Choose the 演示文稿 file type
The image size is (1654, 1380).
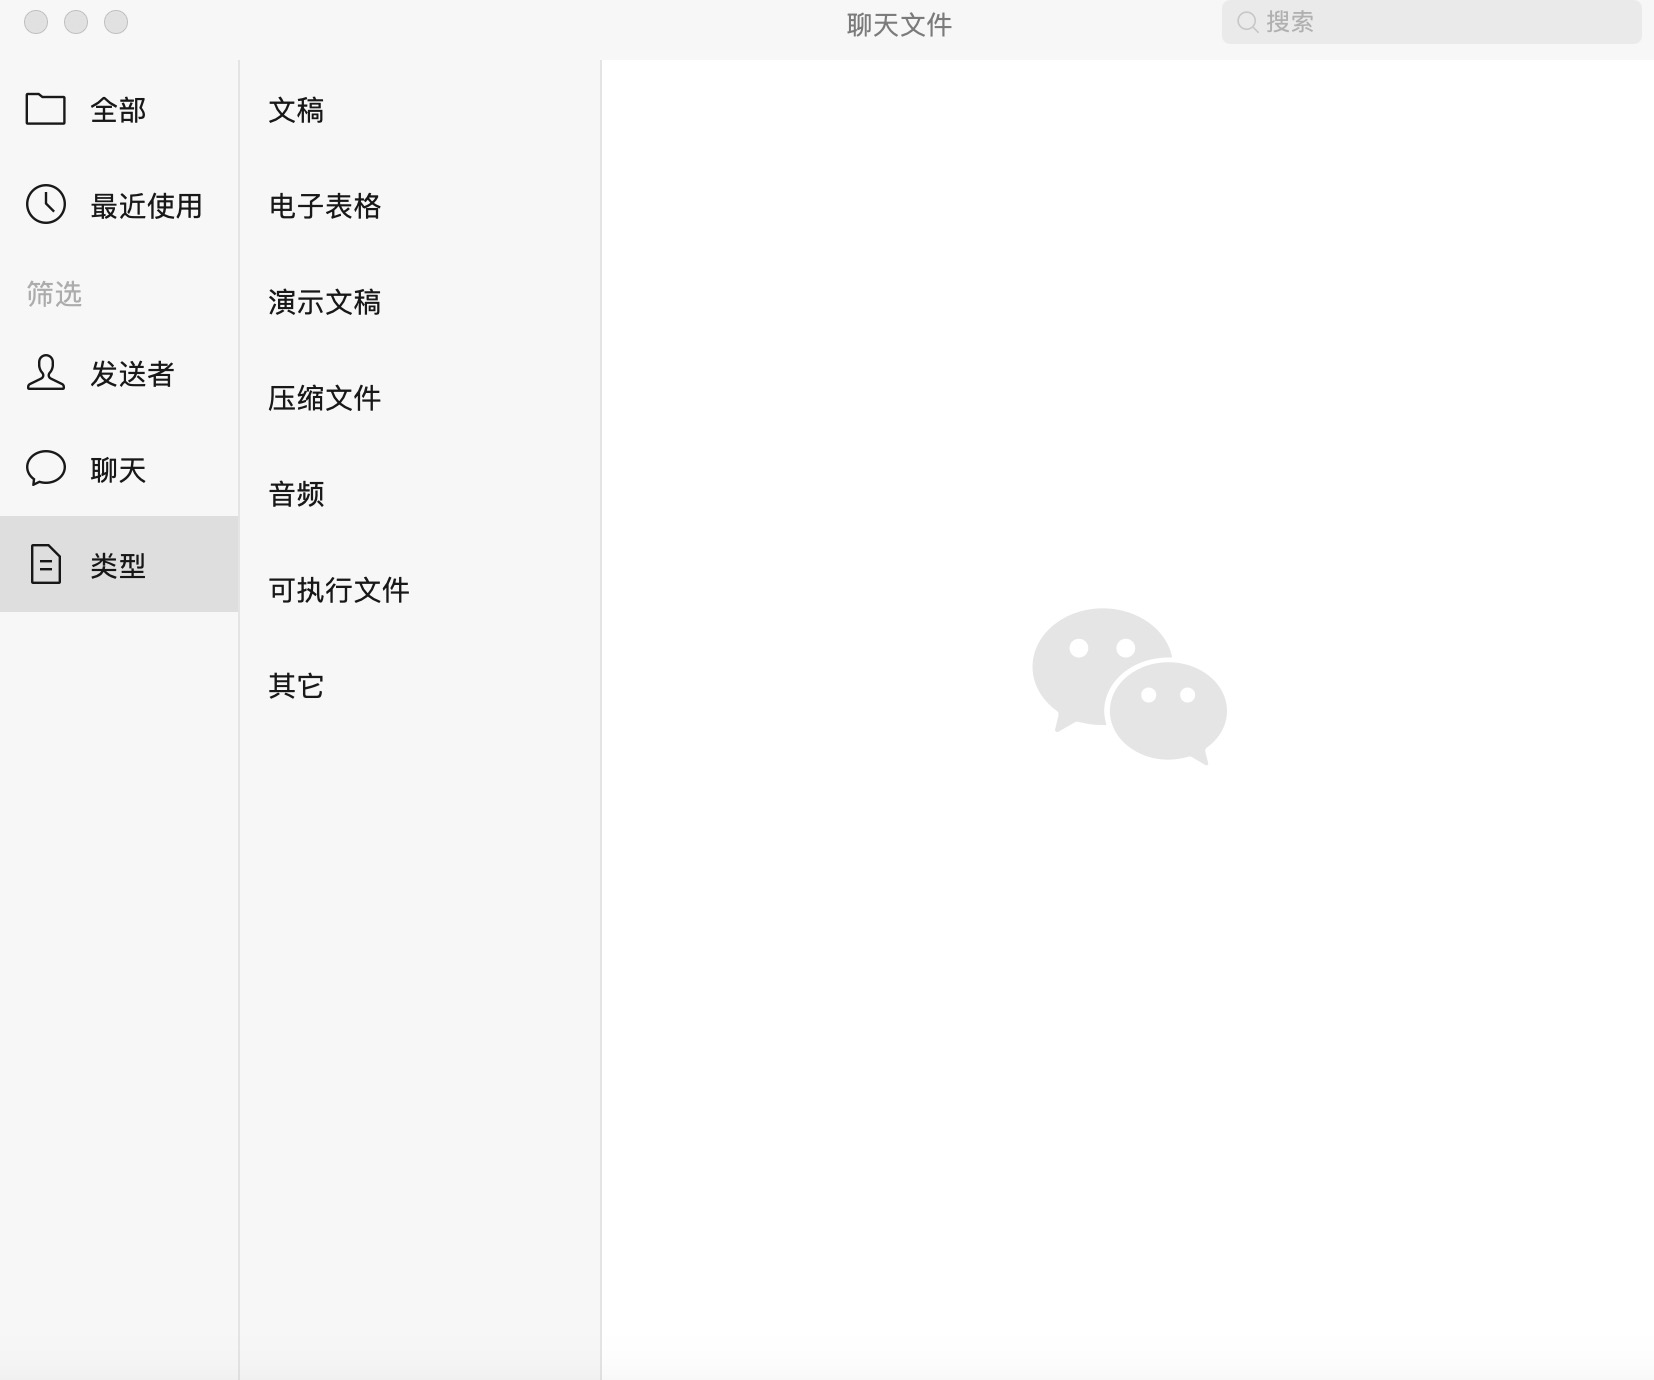pyautogui.click(x=420, y=302)
